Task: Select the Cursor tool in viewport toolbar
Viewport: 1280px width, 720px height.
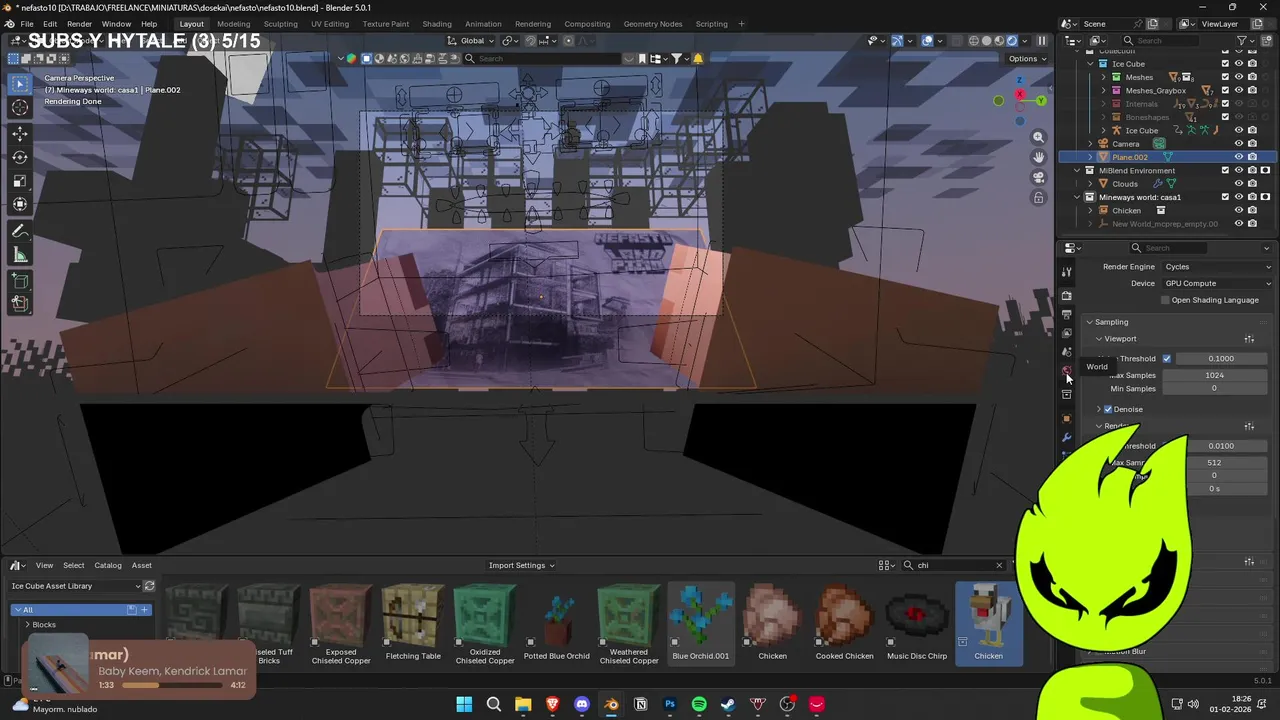Action: click(20, 108)
